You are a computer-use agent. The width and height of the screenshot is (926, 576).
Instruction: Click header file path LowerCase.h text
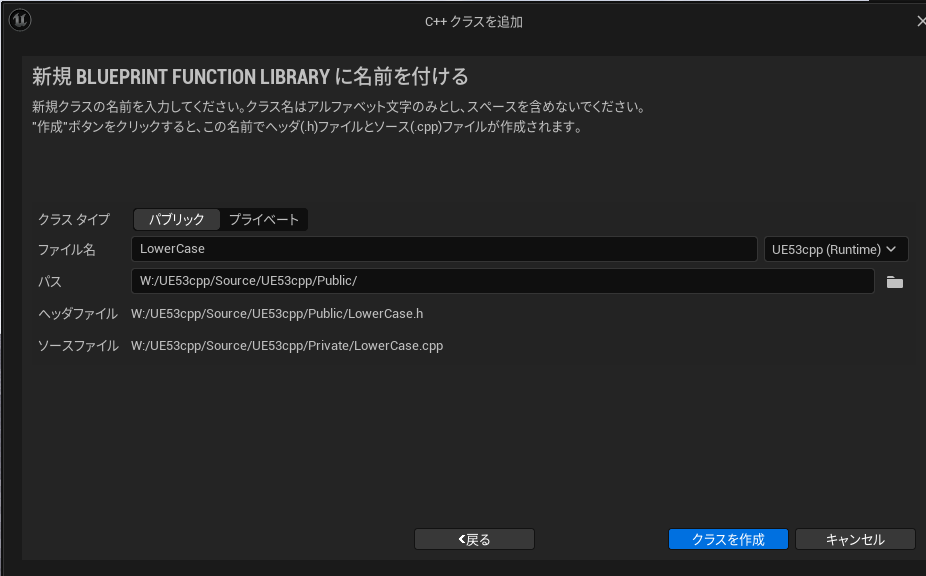[x=277, y=314]
